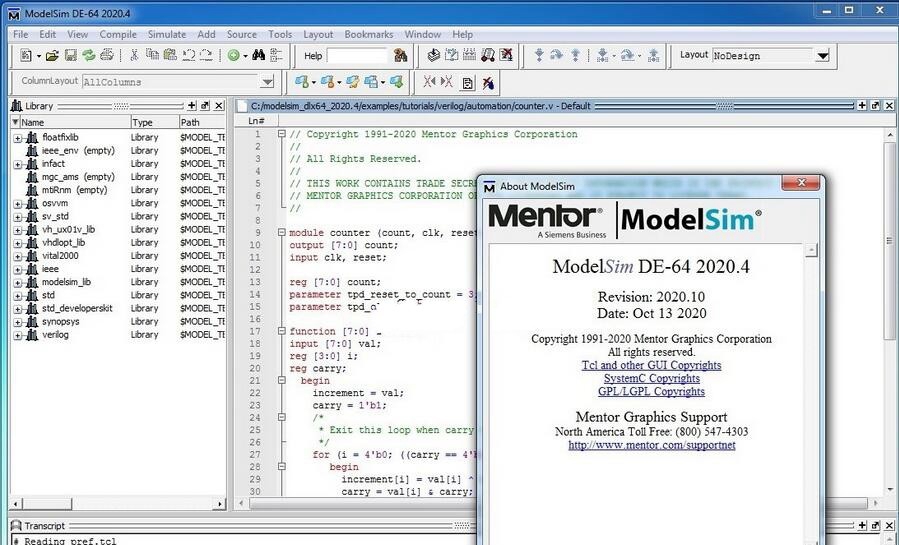Collapse the function block on line 17
The image size is (899, 545).
click(x=282, y=331)
